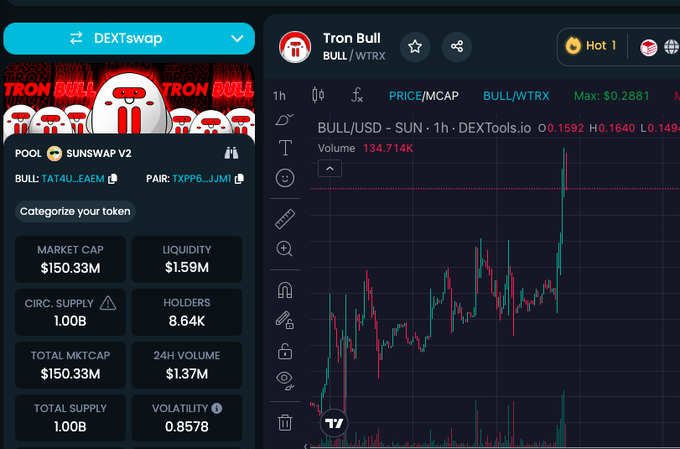Click the TradingView logo on chart
The width and height of the screenshot is (680, 449).
click(334, 423)
